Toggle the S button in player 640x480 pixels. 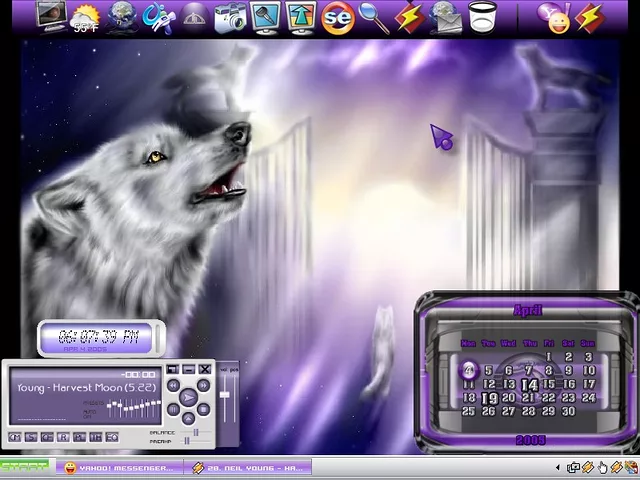(x=31, y=437)
